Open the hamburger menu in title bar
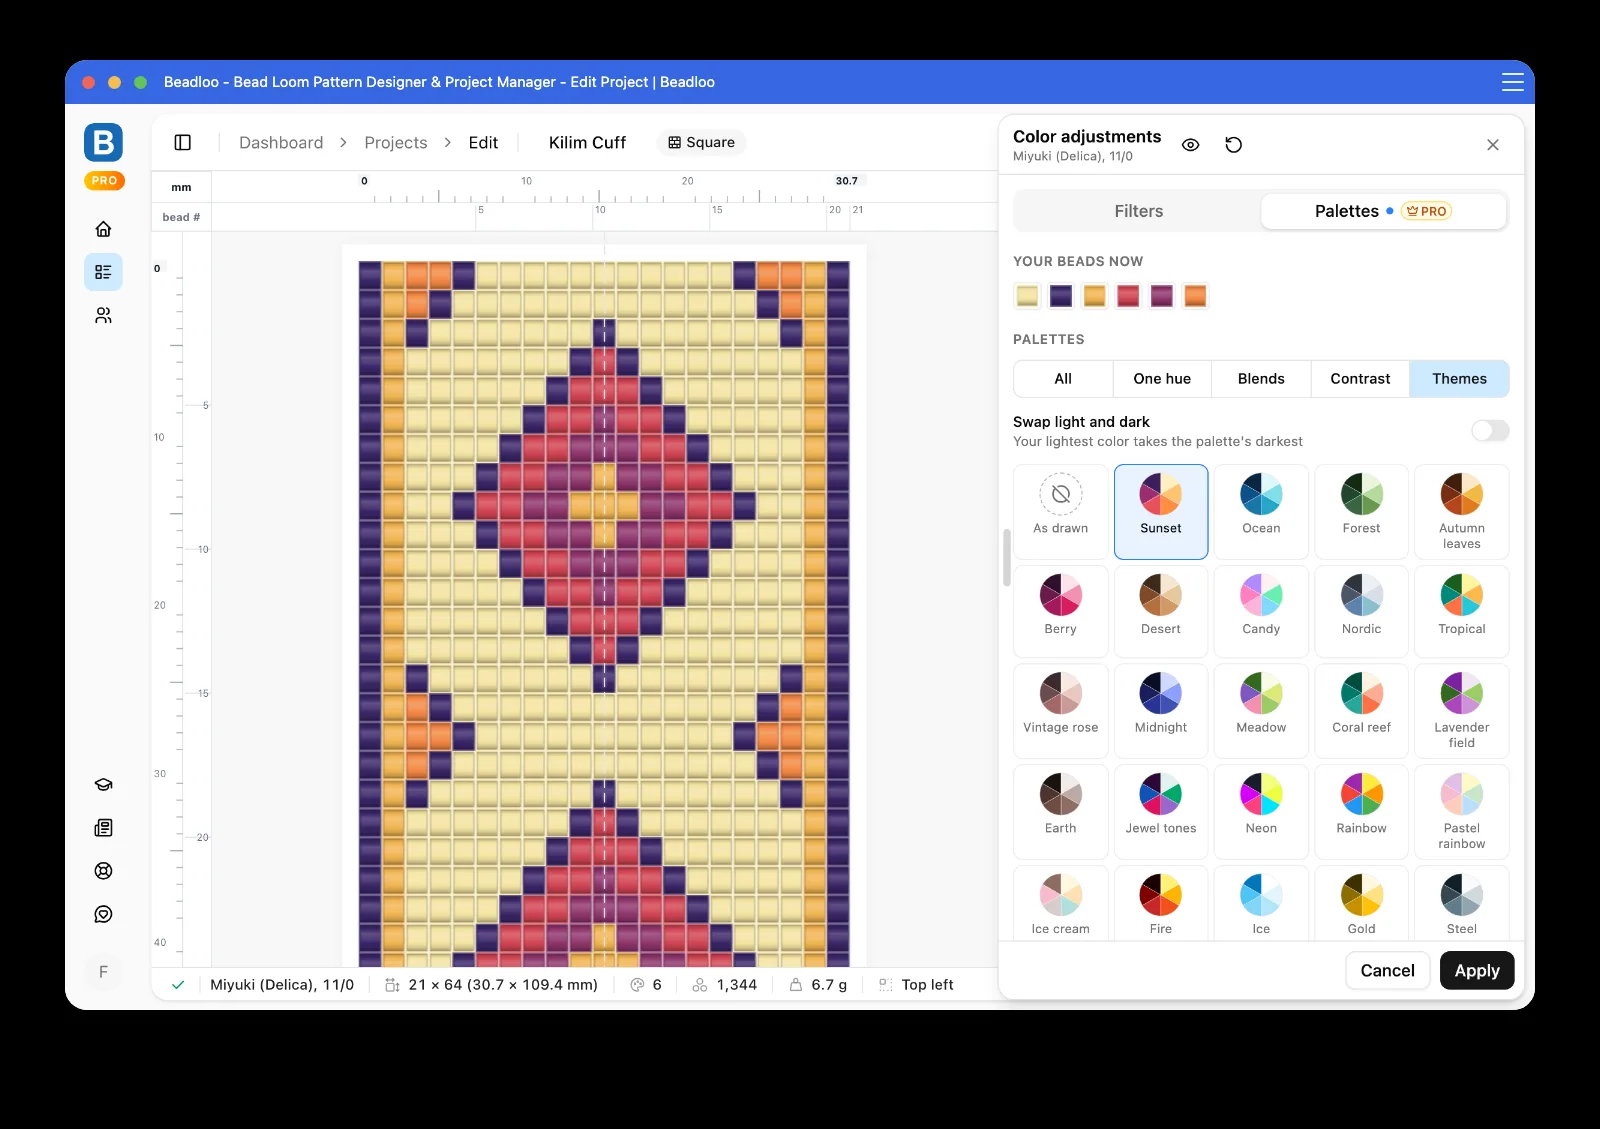This screenshot has width=1600, height=1129. (x=1513, y=82)
